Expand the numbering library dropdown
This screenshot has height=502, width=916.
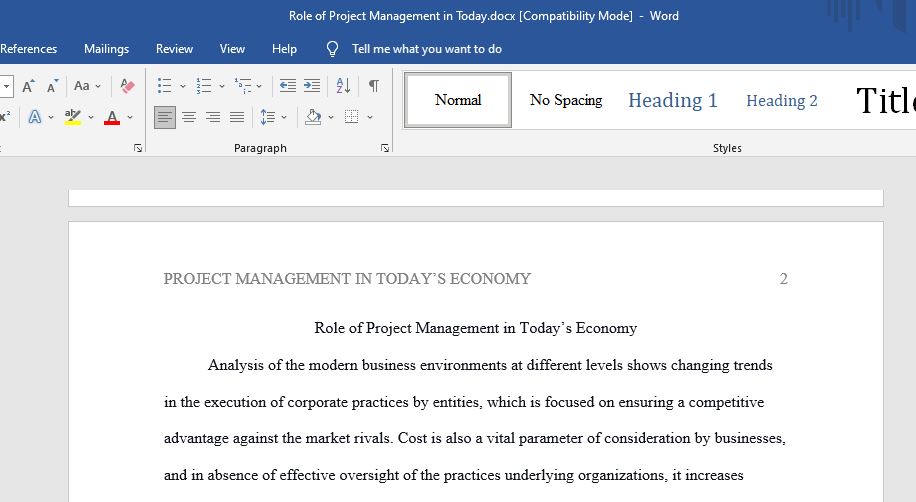tap(221, 86)
